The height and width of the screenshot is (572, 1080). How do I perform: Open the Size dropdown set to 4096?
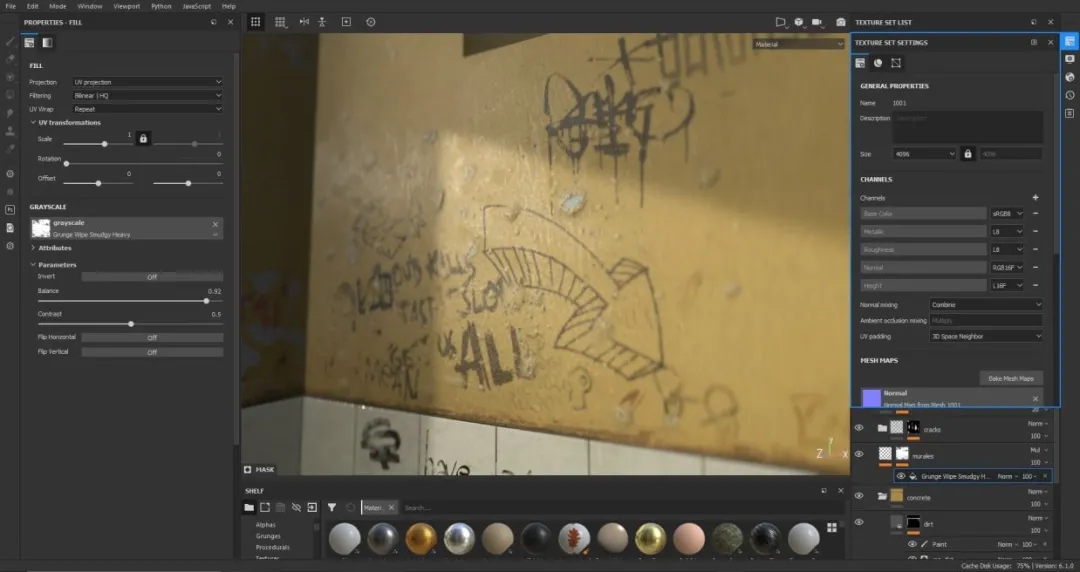pyautogui.click(x=924, y=154)
